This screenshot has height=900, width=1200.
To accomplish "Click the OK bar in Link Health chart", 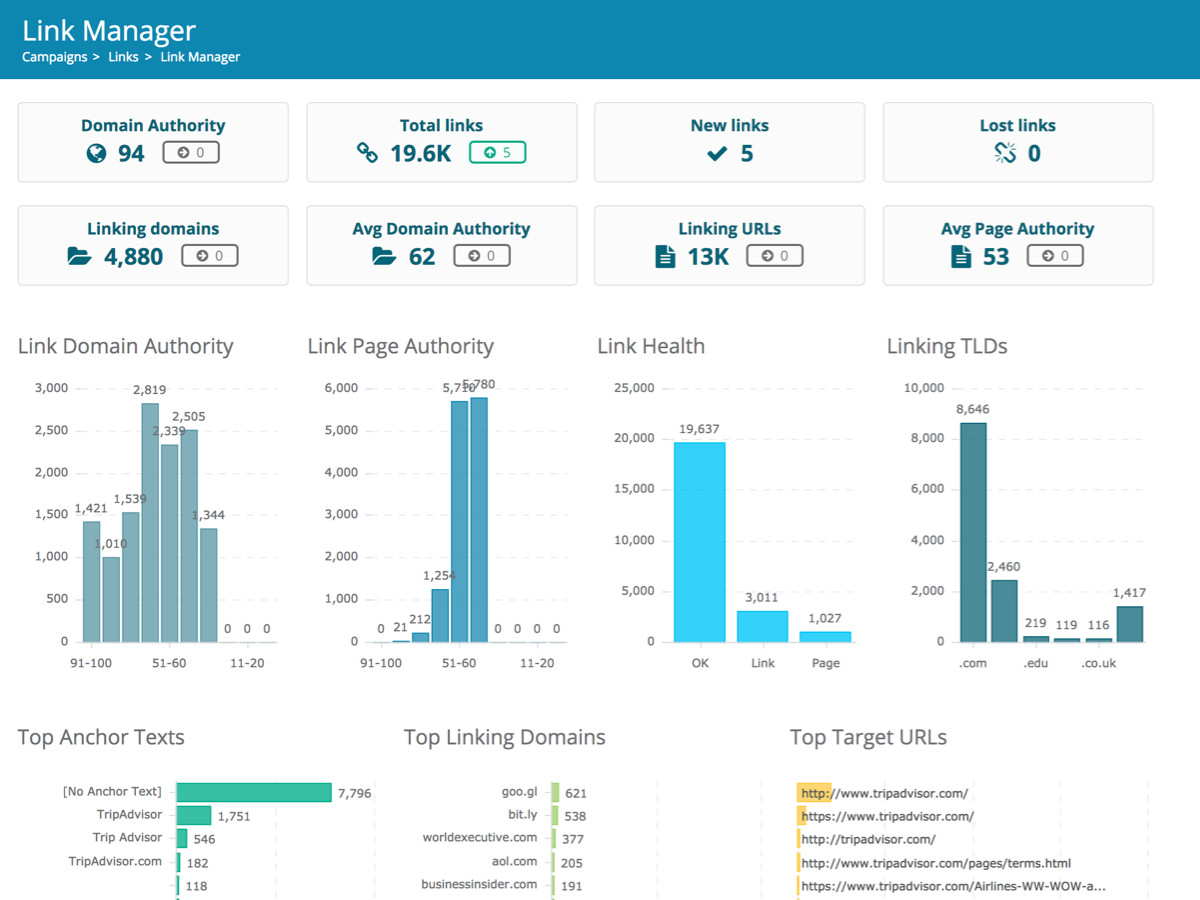I will 699,541.
